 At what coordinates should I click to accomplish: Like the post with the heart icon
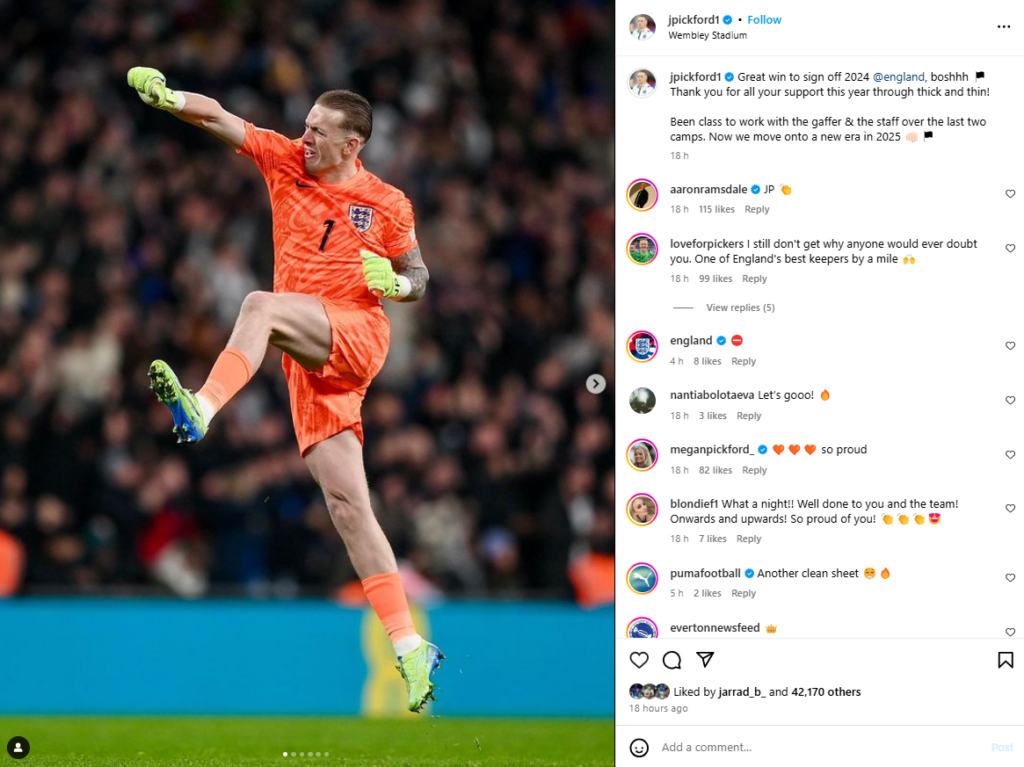pos(639,660)
